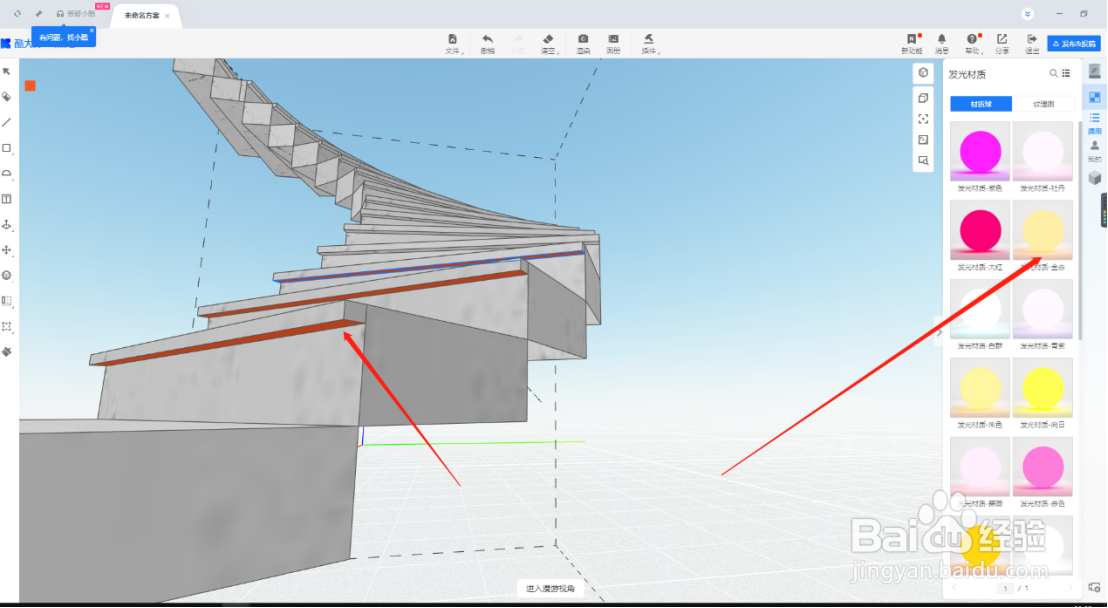Switch to the 未命名方案 tab
Screen dimensions: 1108x608
pyautogui.click(x=141, y=15)
